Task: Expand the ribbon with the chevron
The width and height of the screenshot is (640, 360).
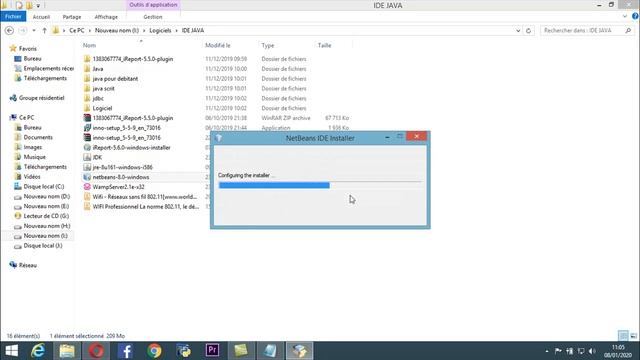Action: [x=625, y=16]
